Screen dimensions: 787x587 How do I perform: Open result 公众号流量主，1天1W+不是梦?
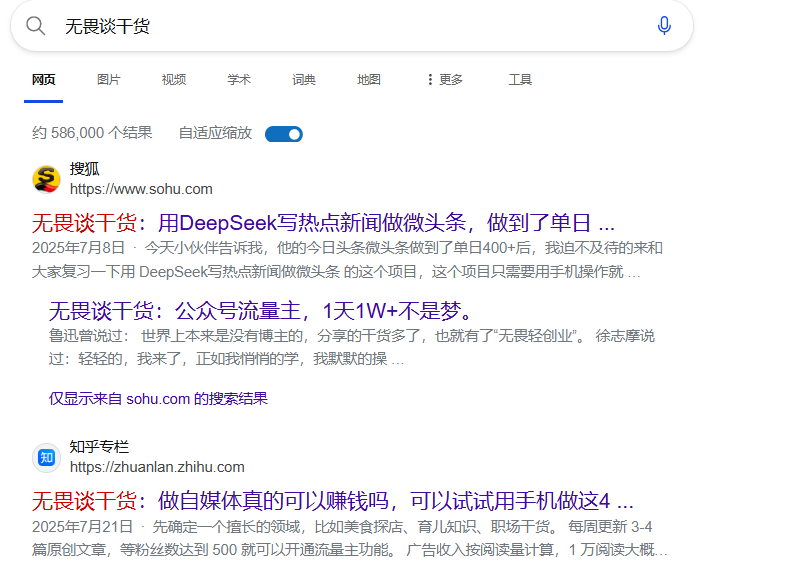click(x=261, y=311)
